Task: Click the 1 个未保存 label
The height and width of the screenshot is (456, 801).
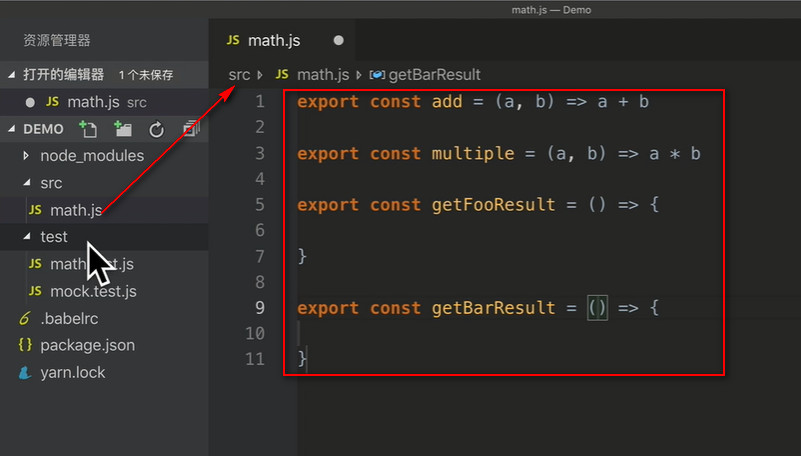Action: coord(146,75)
